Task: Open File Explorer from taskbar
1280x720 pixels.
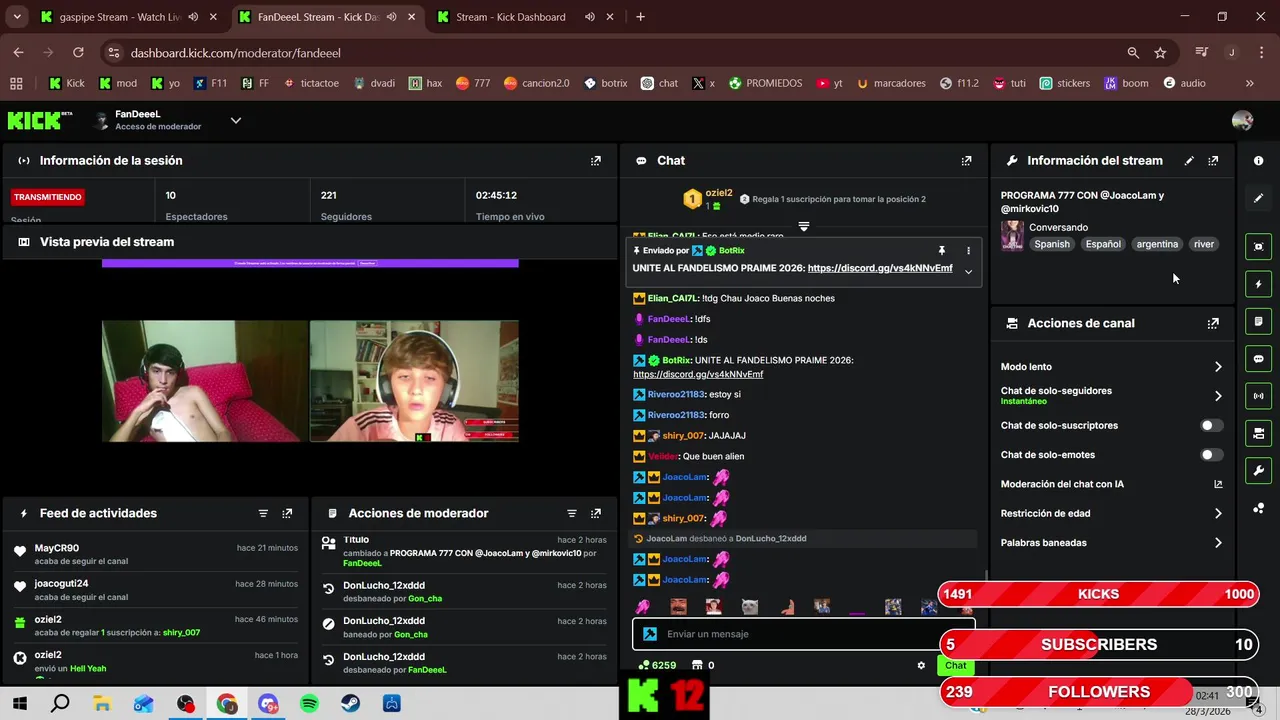Action: click(x=102, y=704)
